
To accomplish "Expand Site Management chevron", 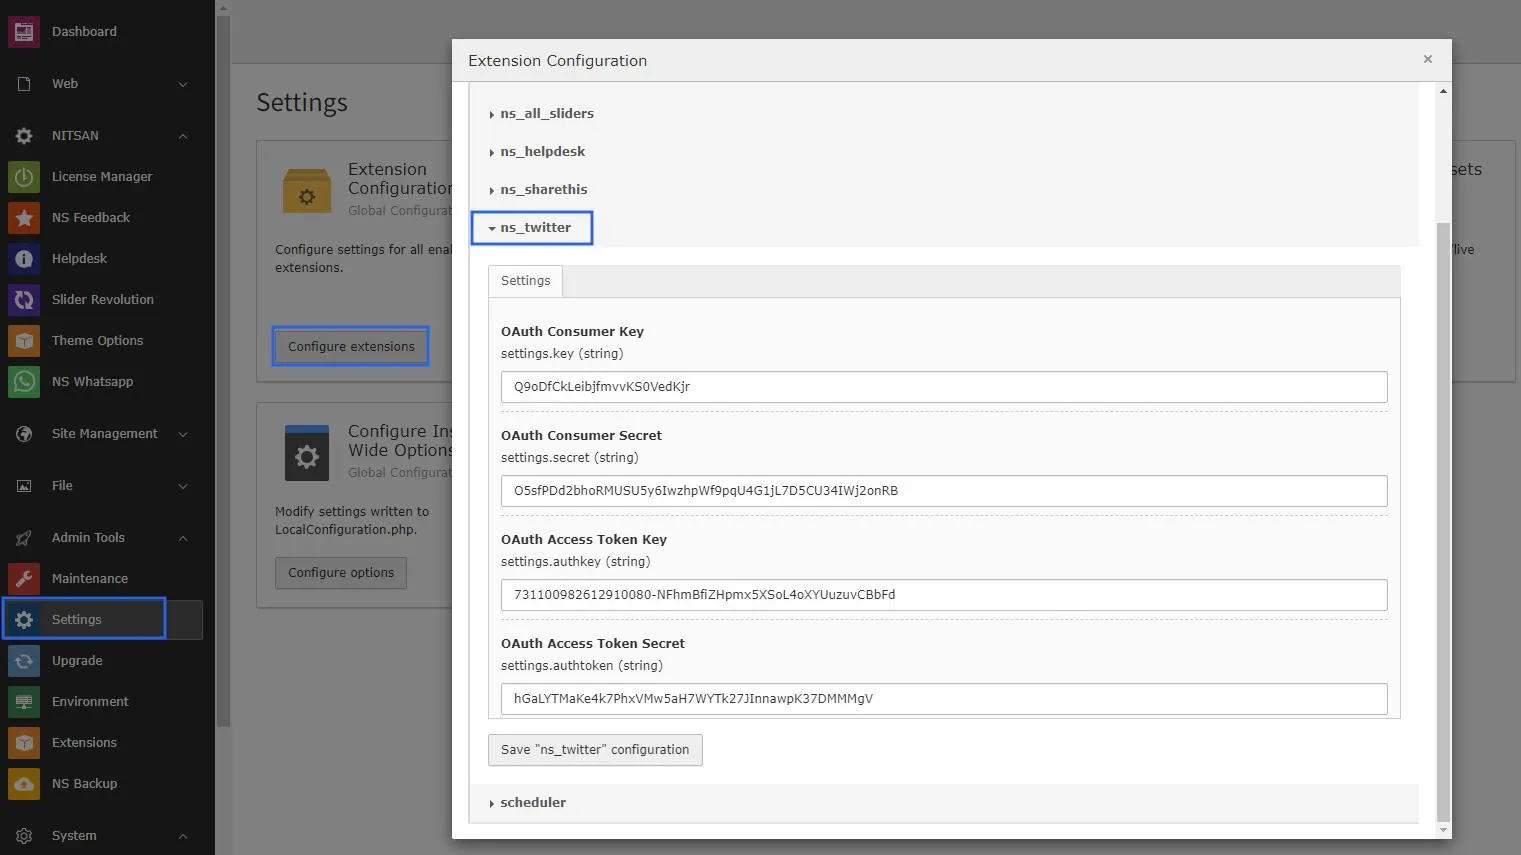I will 183,434.
